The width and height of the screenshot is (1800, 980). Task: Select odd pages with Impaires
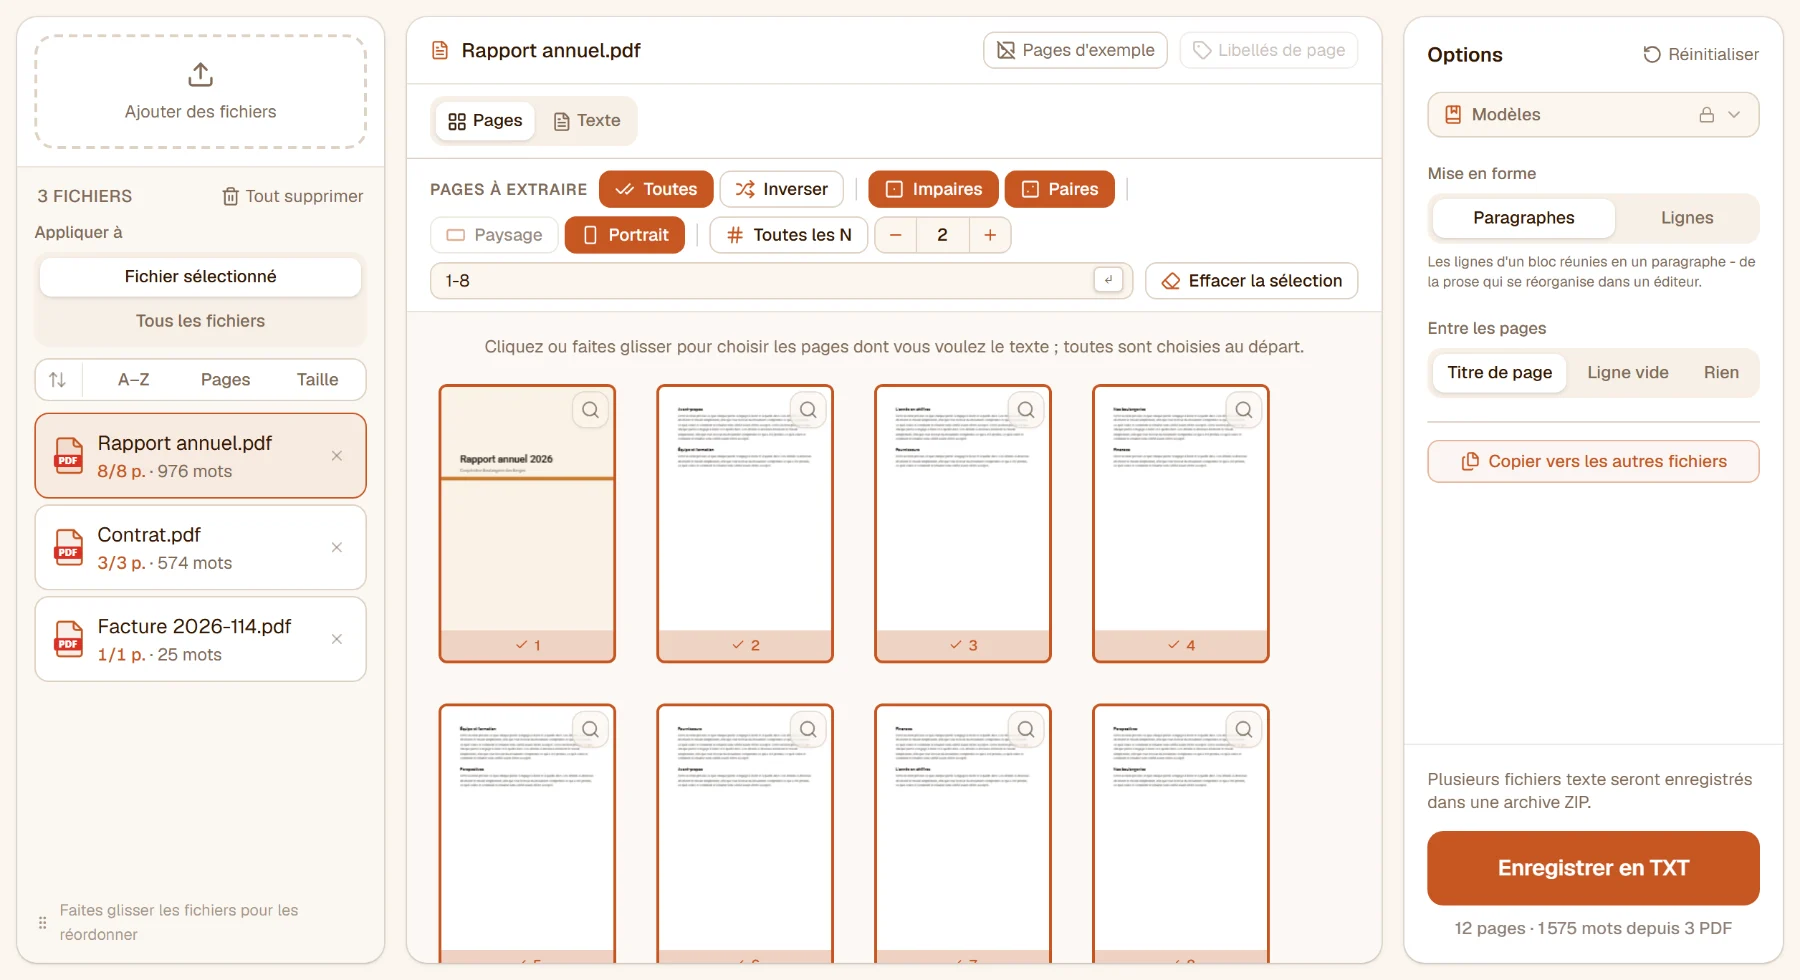[933, 189]
